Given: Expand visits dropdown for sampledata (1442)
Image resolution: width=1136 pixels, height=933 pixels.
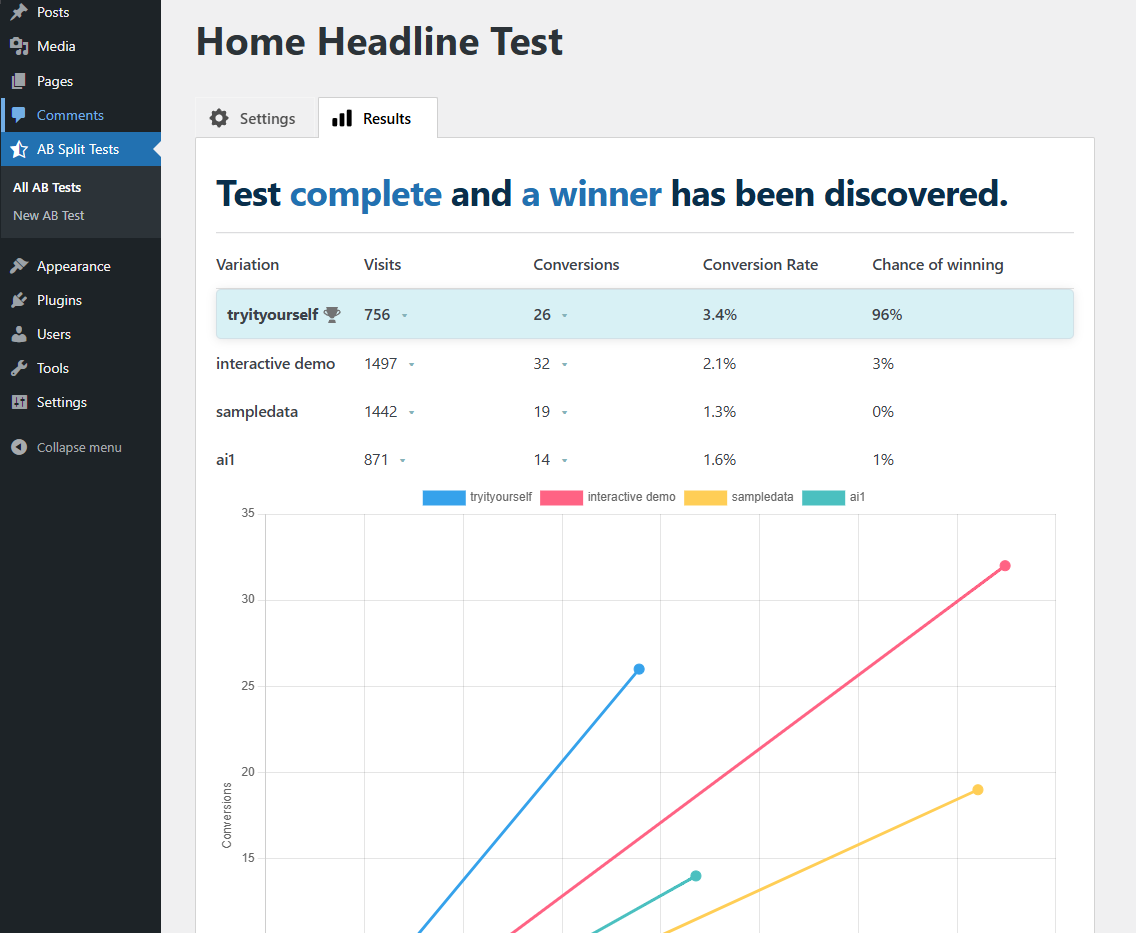Looking at the screenshot, I should (412, 413).
